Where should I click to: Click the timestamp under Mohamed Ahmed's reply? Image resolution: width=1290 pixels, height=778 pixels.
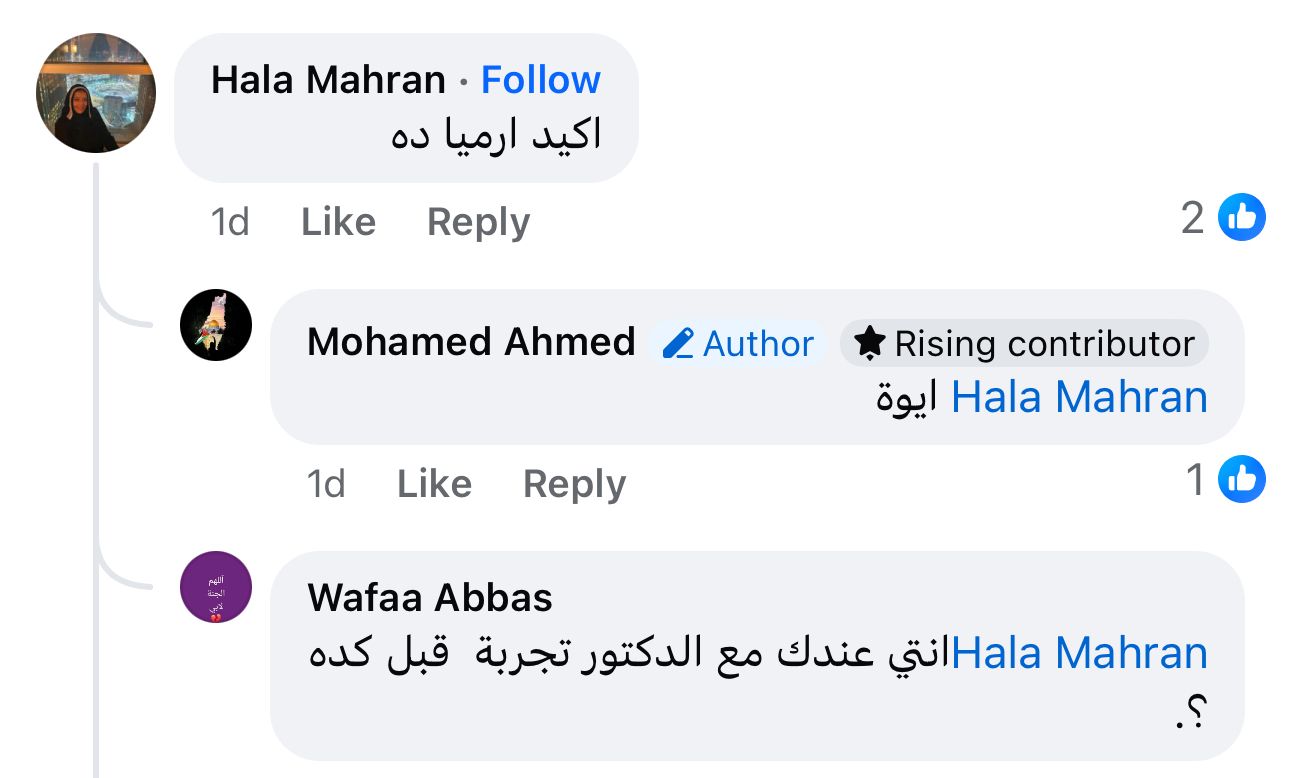(325, 484)
